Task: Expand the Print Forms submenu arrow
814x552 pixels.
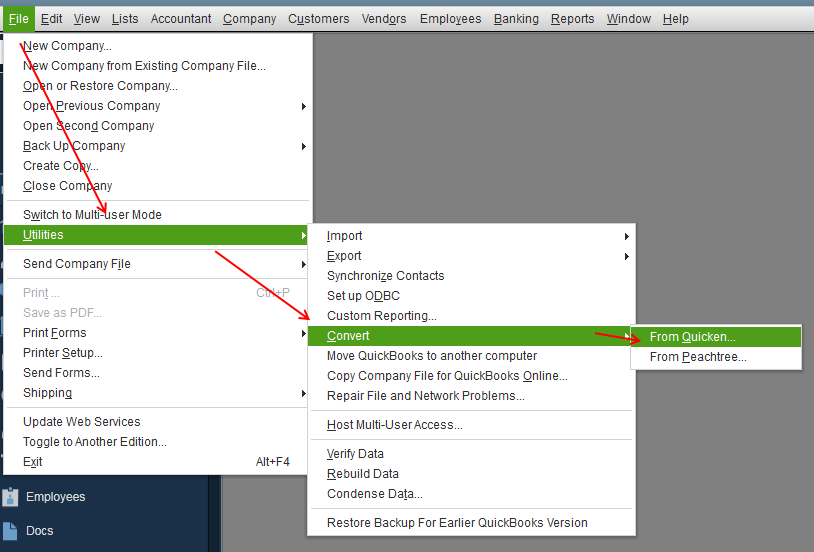Action: 304,333
